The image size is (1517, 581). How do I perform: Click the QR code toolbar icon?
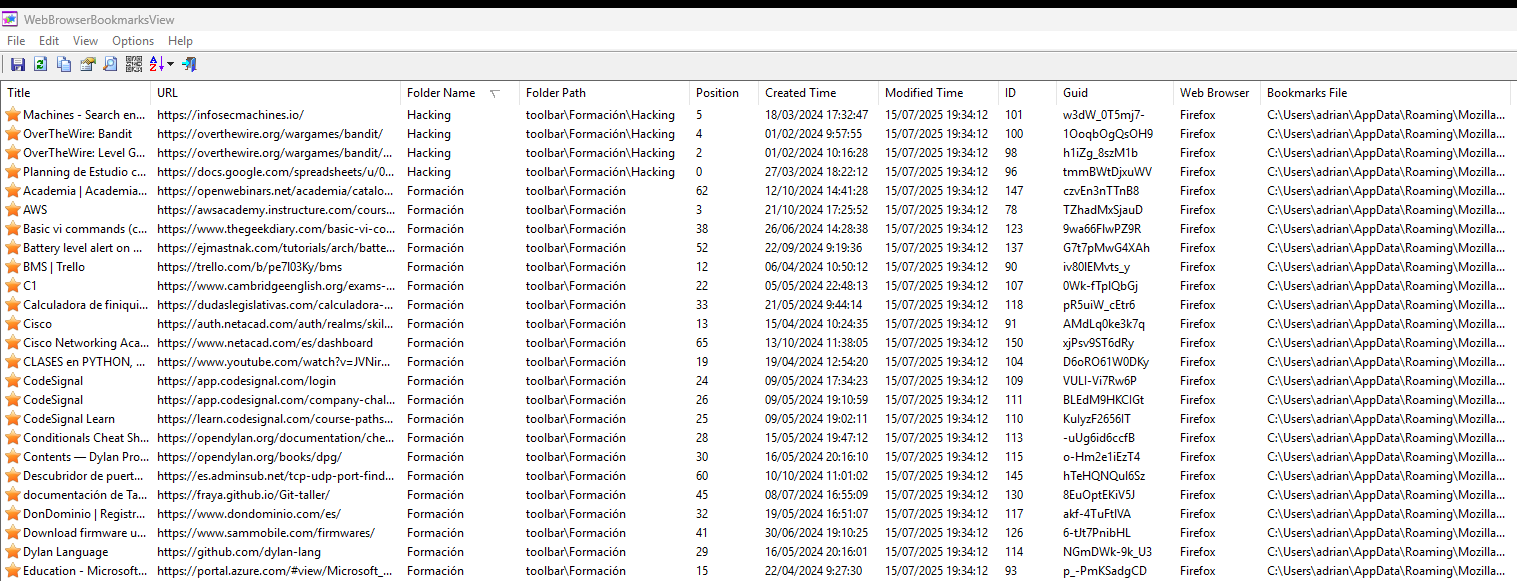[133, 64]
